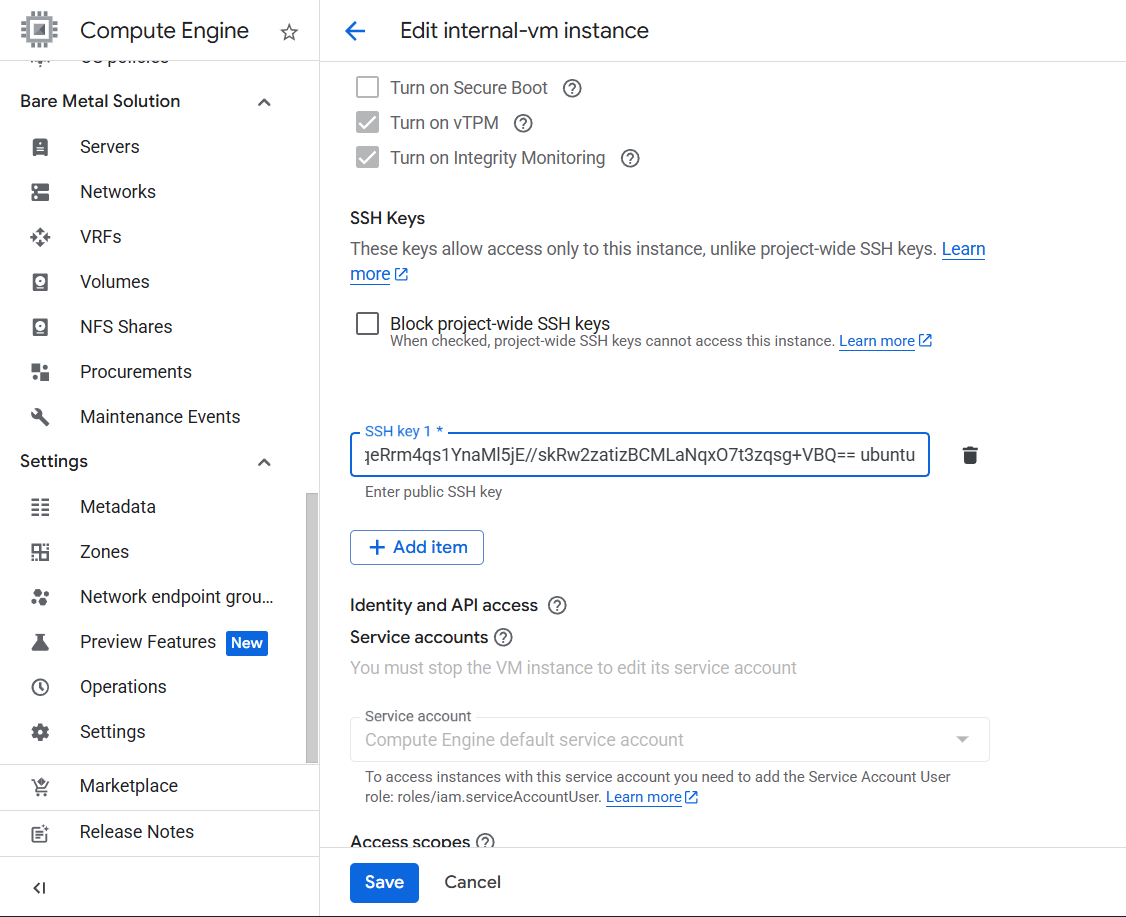Collapse the Bare Metal Solution section
1126x917 pixels.
pyautogui.click(x=264, y=102)
